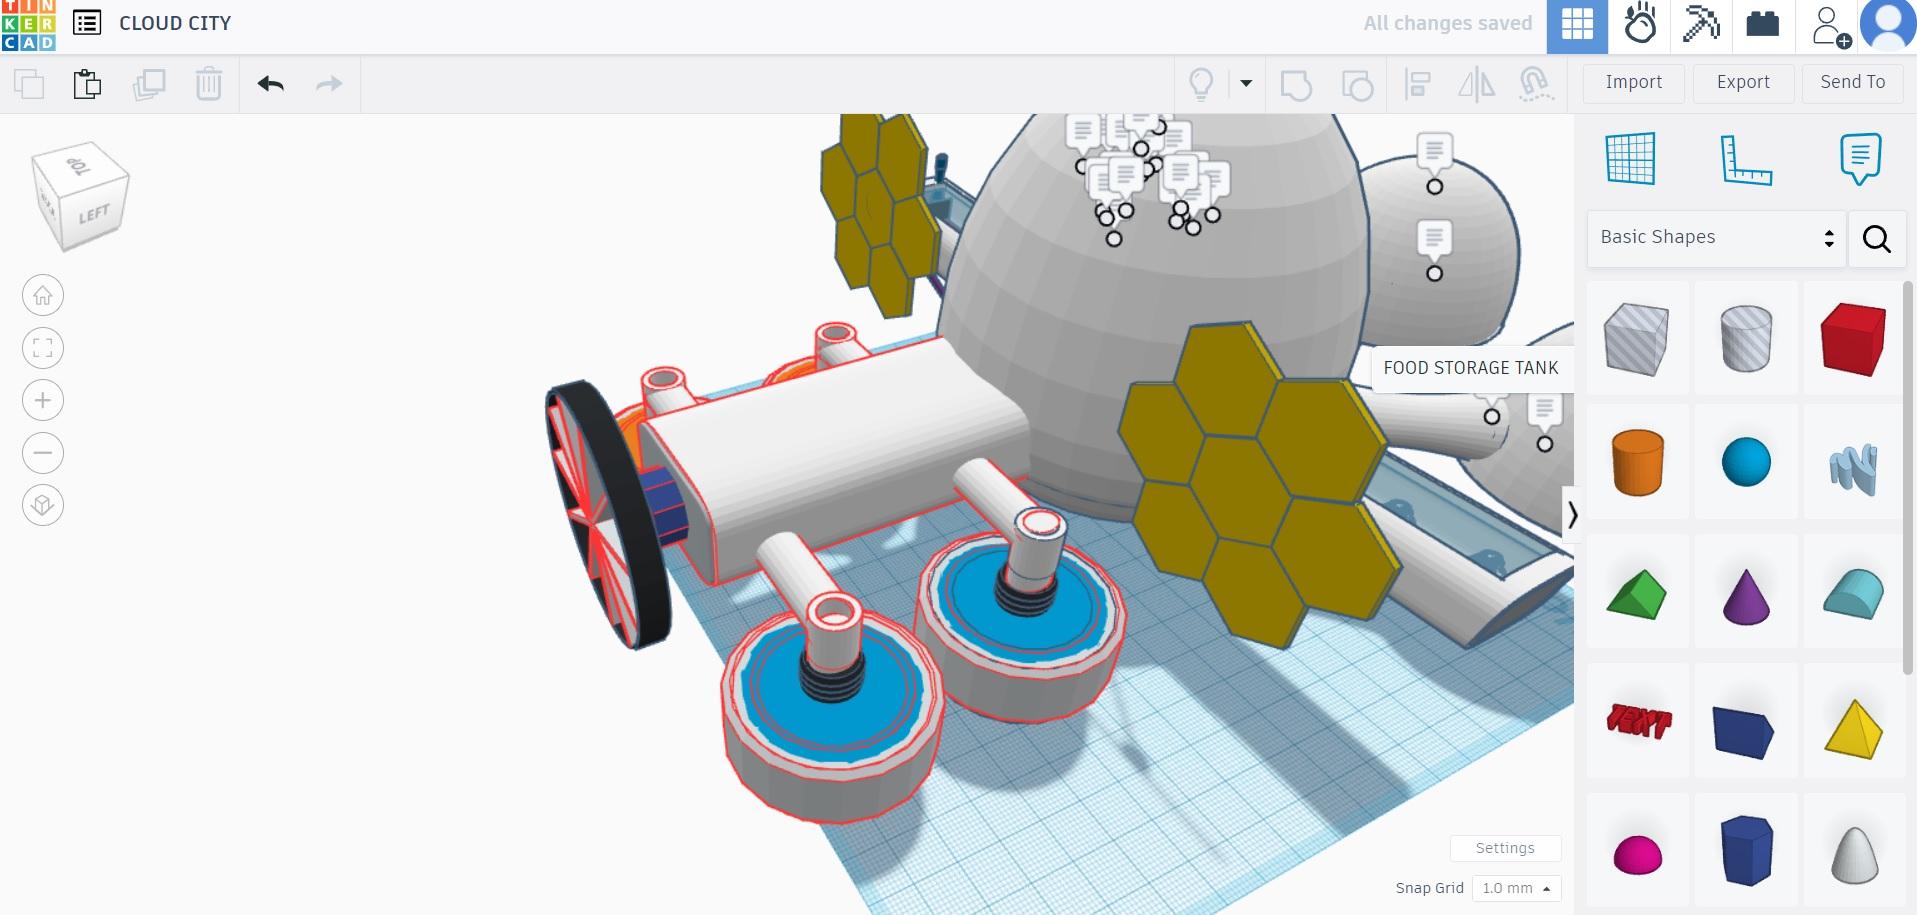Pick the magenta Half Sphere shape

click(x=1638, y=855)
